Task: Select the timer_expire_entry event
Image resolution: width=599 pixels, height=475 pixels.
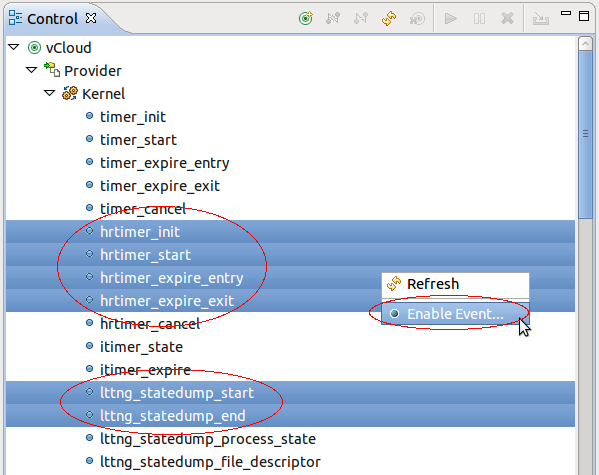Action: (165, 163)
